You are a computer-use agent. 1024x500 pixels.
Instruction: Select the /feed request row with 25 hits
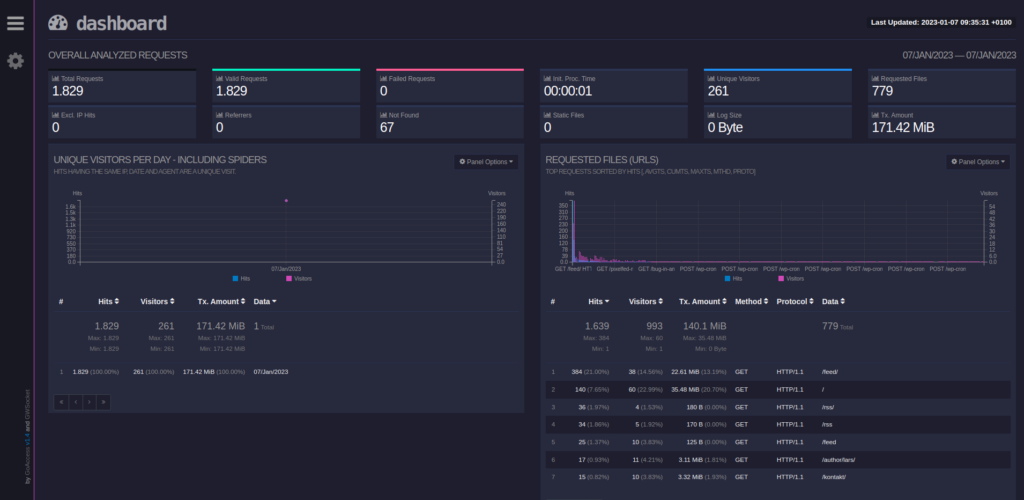click(x=778, y=442)
